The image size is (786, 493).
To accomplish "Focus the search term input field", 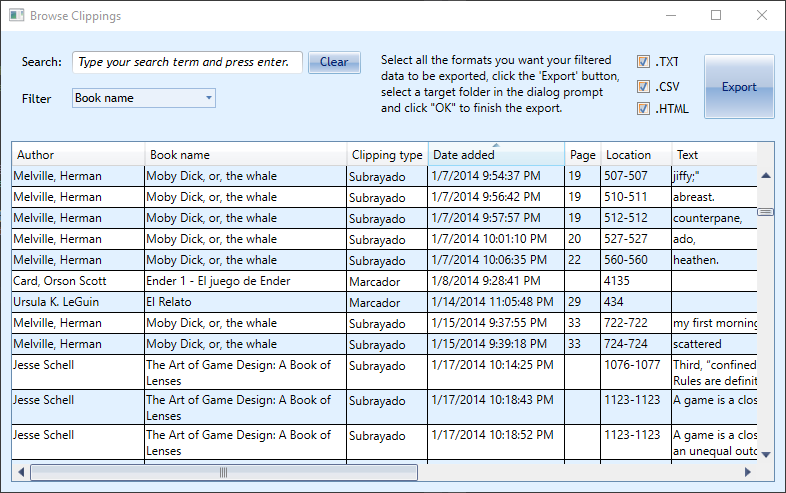I will (x=187, y=62).
